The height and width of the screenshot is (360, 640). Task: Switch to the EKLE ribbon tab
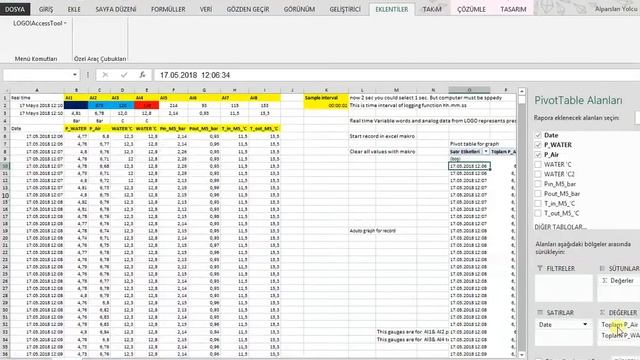(x=74, y=9)
